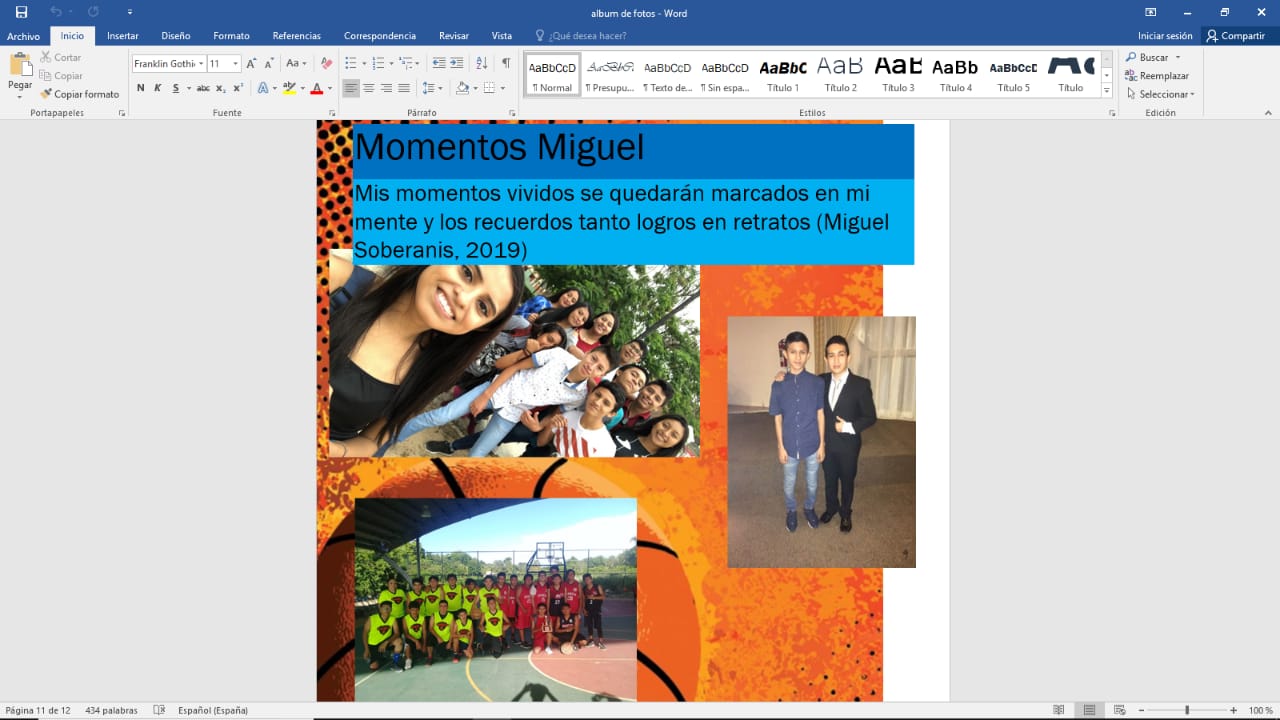Zoom out with the minus button
The height and width of the screenshot is (720, 1280).
(x=1141, y=710)
